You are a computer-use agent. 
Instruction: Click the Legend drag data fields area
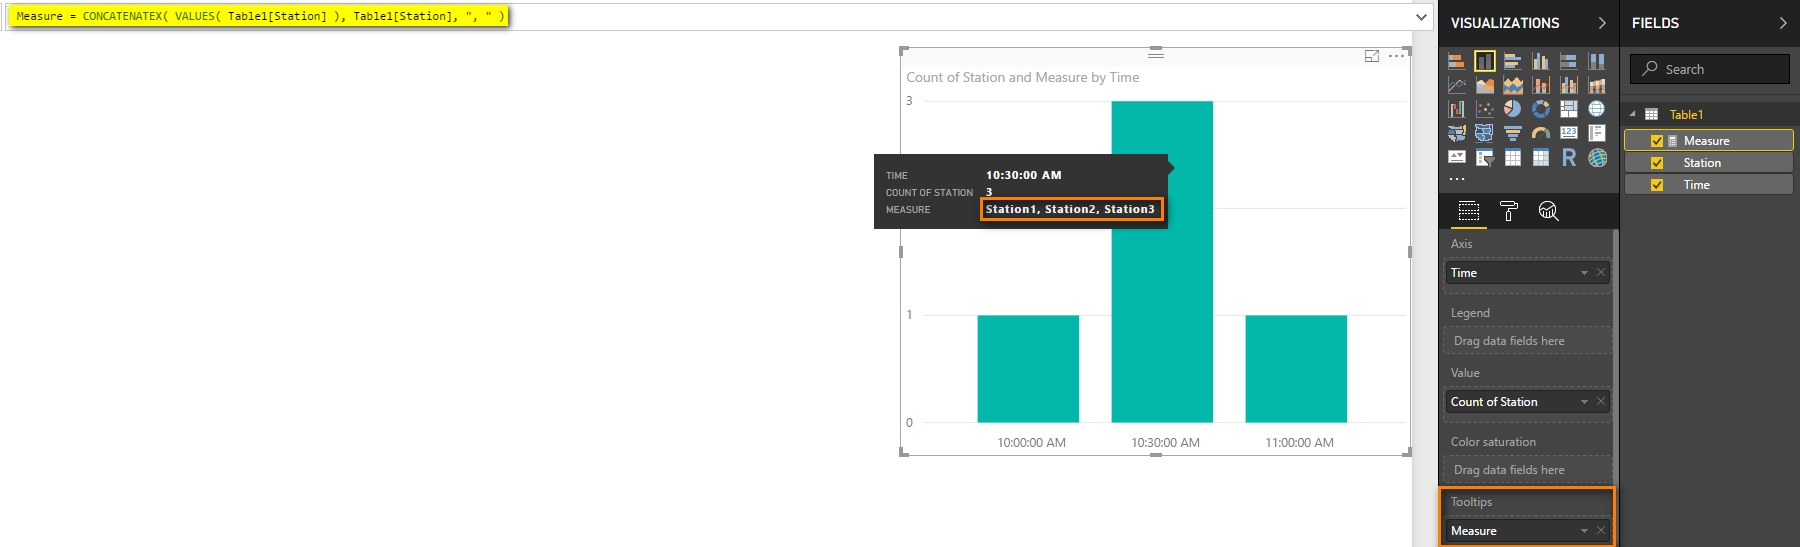1527,341
